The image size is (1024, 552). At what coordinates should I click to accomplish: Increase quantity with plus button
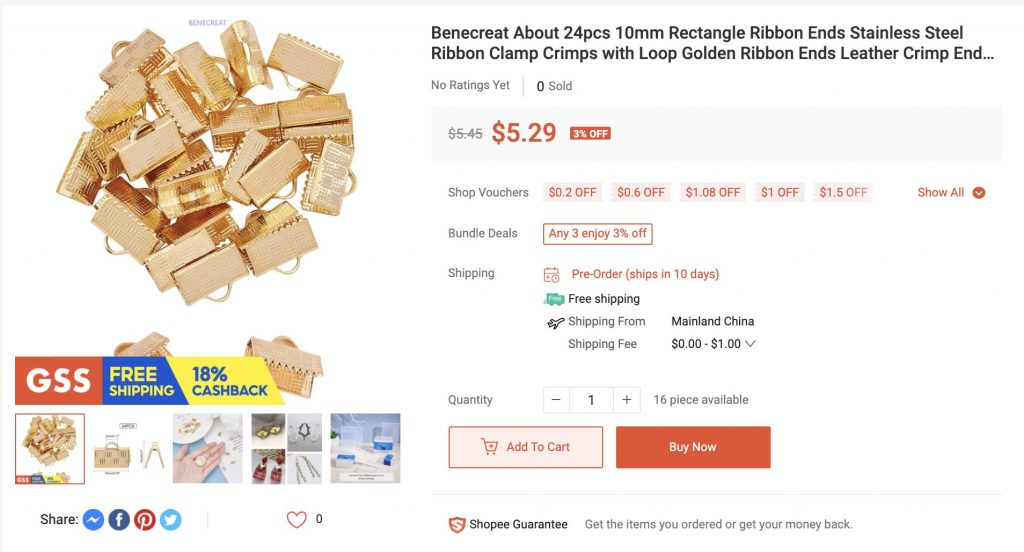(x=626, y=400)
